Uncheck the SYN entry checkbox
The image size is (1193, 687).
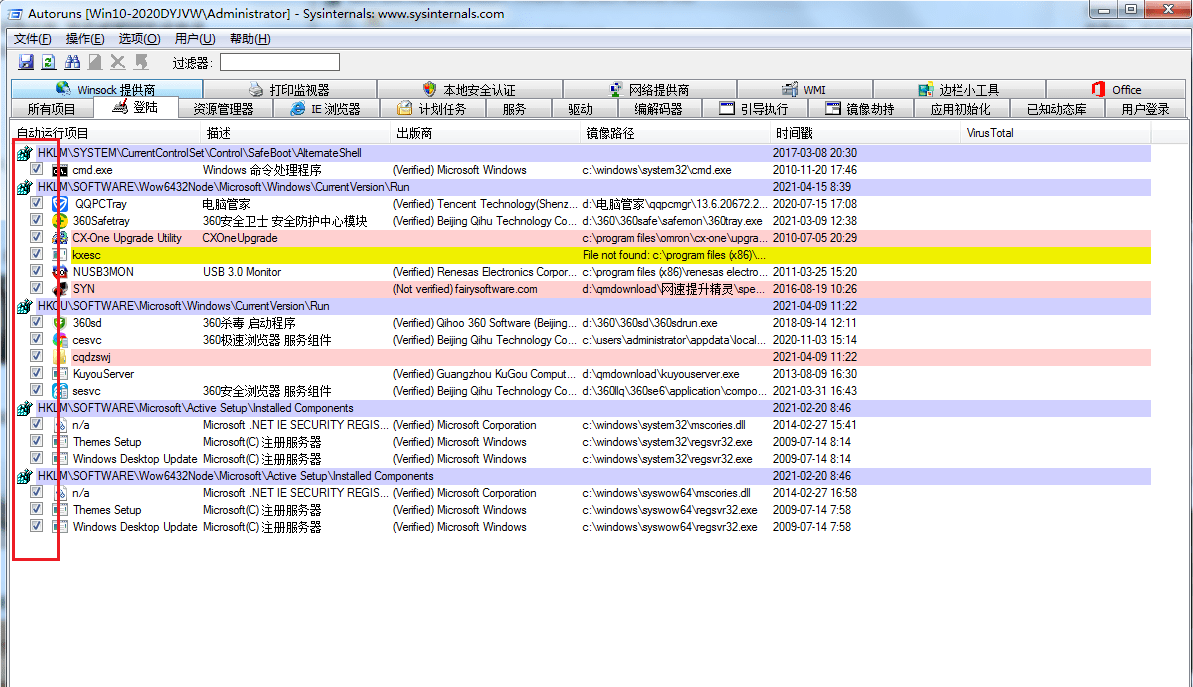pos(36,288)
